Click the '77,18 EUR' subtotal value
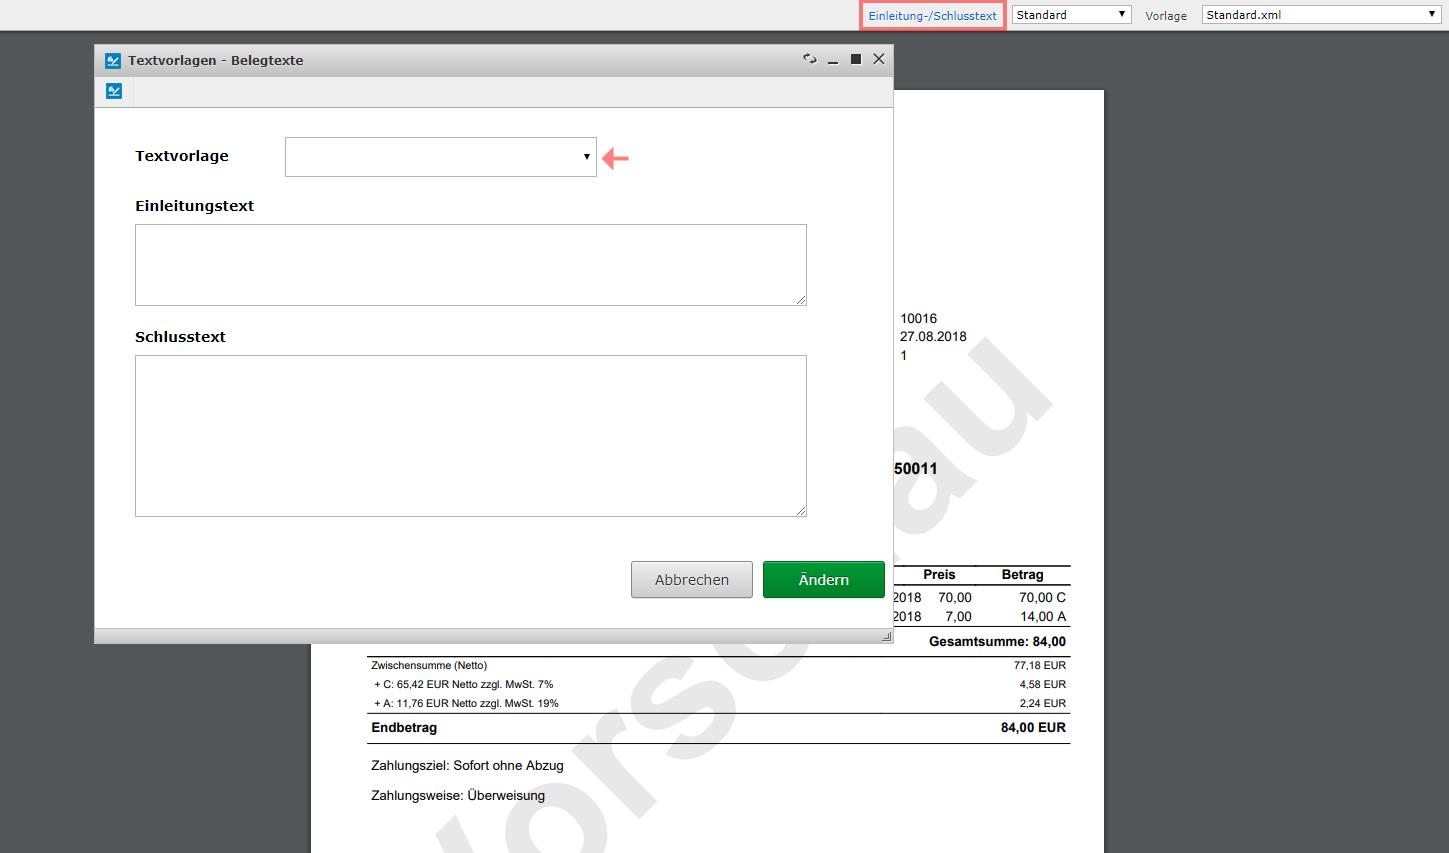This screenshot has height=853, width=1449. click(x=1040, y=666)
